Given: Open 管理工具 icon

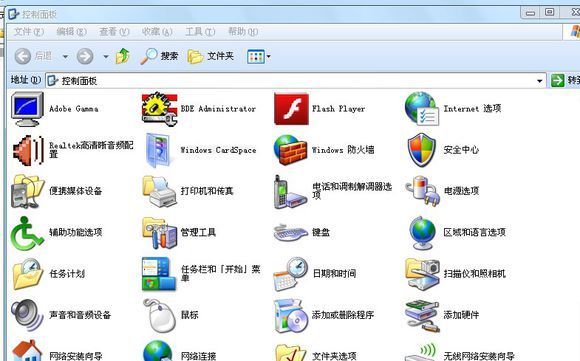Looking at the screenshot, I should 159,233.
